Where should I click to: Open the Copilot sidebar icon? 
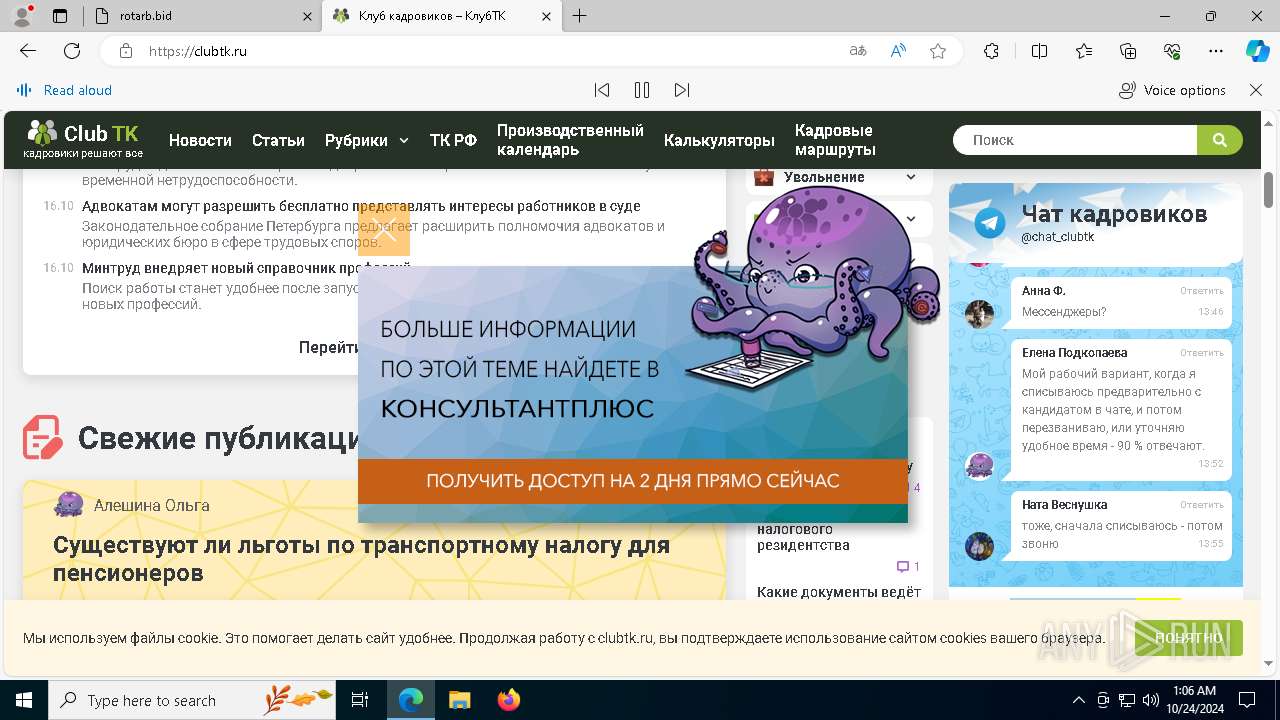click(1257, 51)
